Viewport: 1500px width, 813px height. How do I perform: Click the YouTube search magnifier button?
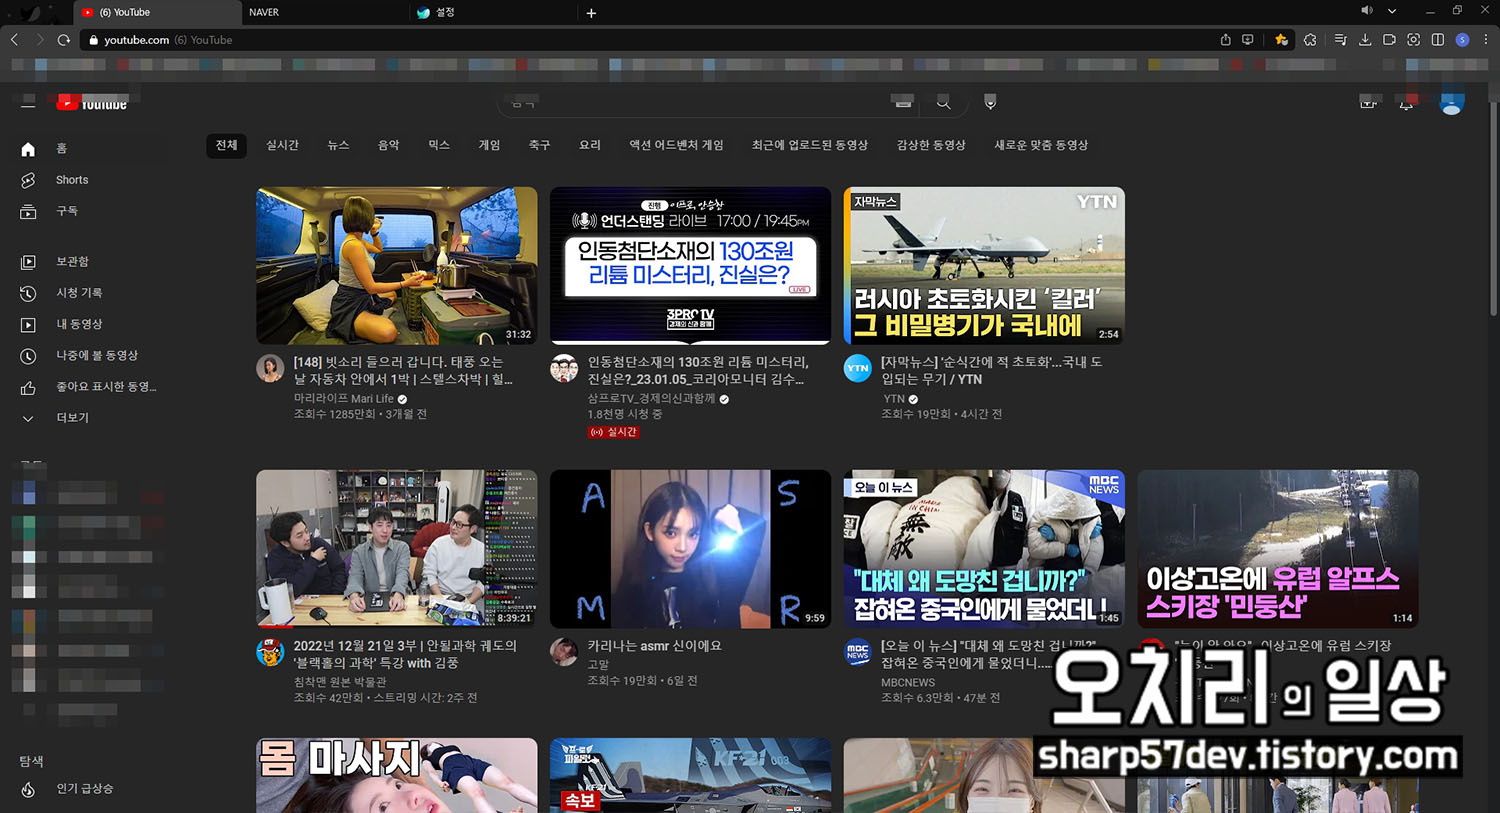[943, 102]
